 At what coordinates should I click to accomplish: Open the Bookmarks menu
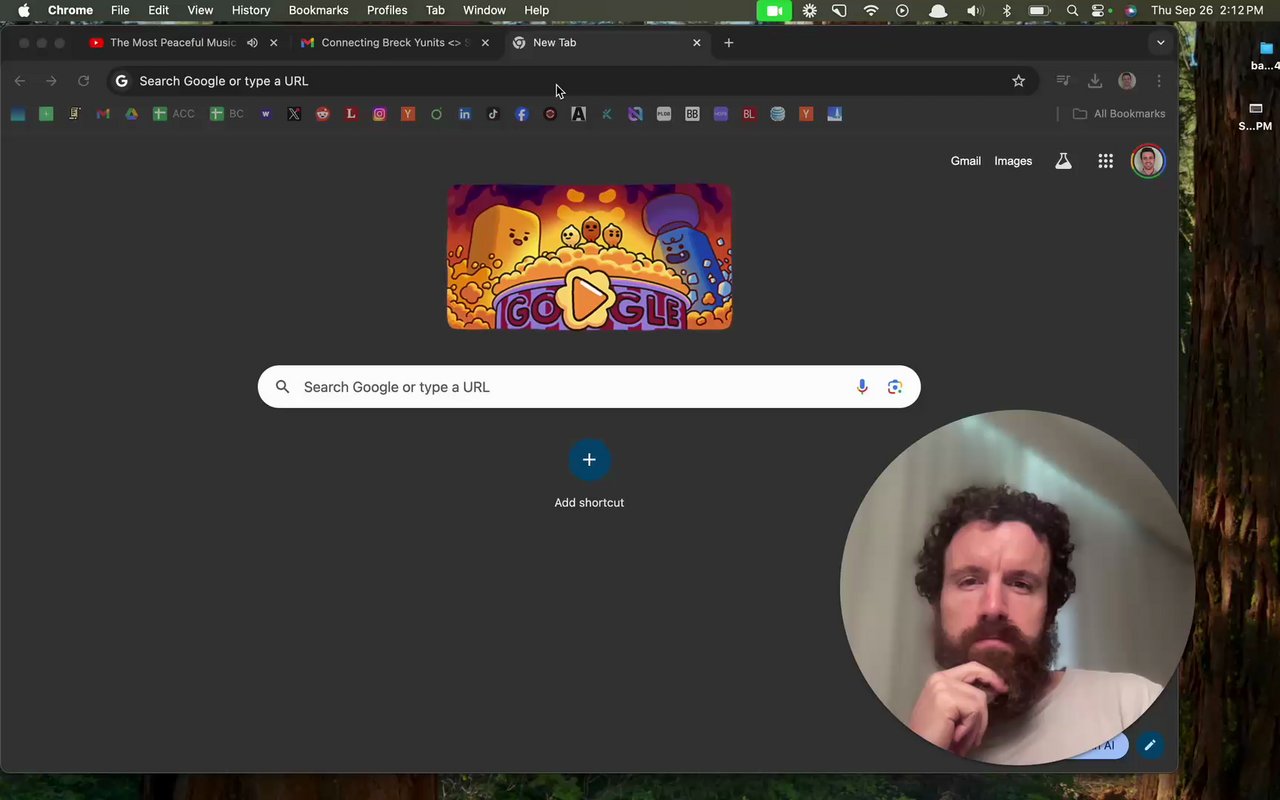pos(318,10)
